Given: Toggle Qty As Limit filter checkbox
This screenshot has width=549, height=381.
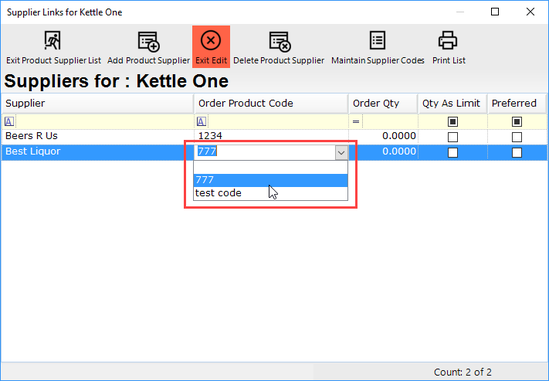Looking at the screenshot, I should pos(453,122).
